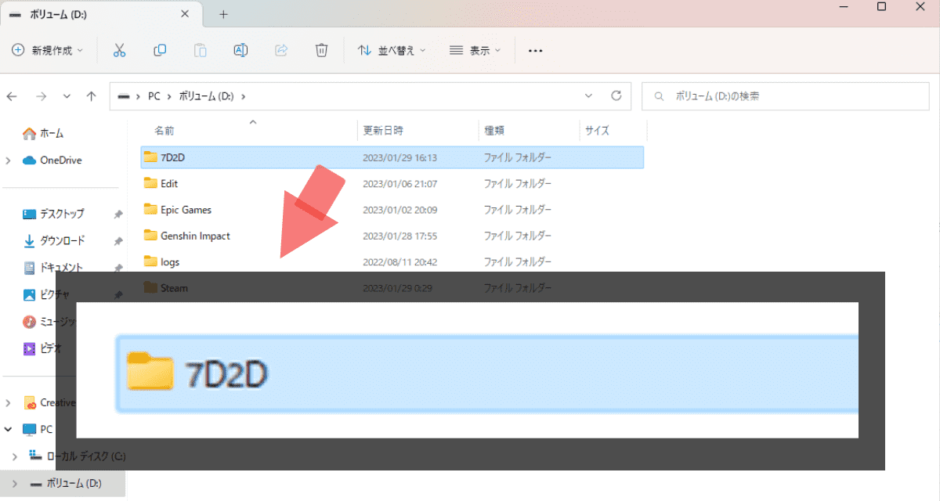
Task: Click the drive icon in address bar
Action: (x=123, y=96)
